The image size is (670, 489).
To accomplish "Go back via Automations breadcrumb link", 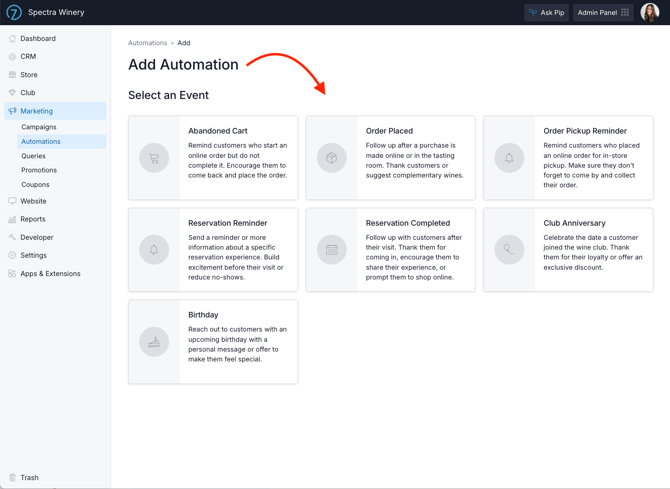I will point(147,43).
